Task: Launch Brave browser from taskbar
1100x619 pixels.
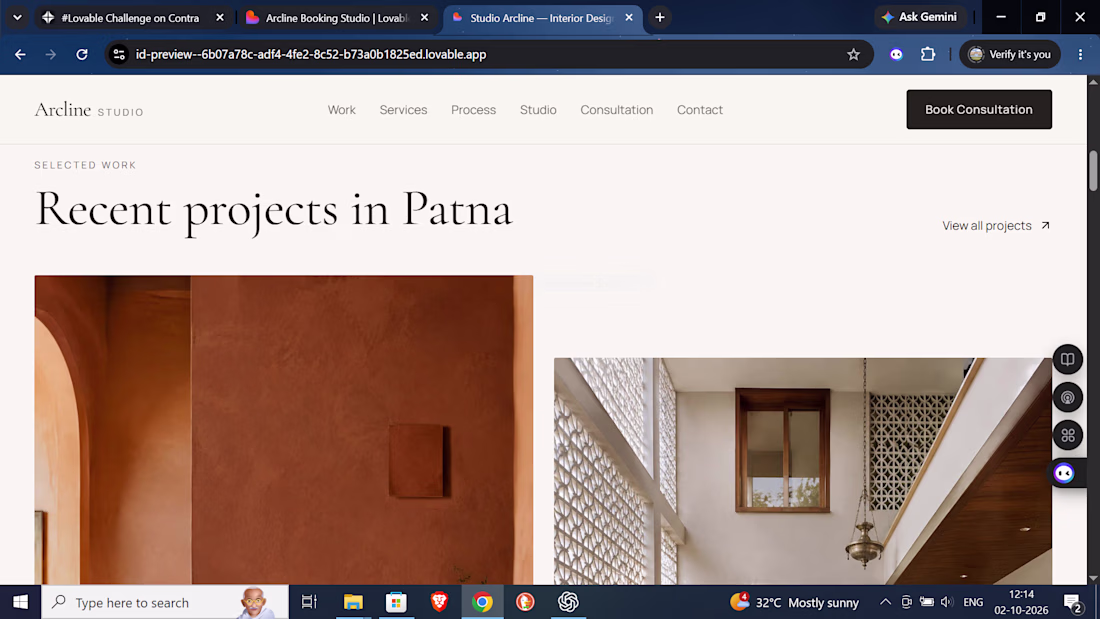Action: [439, 602]
